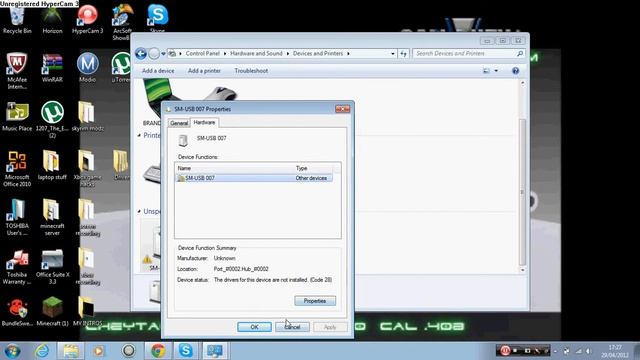This screenshot has width=640, height=360.
Task: Open Devices and Printers help icon
Action: pyautogui.click(x=516, y=71)
